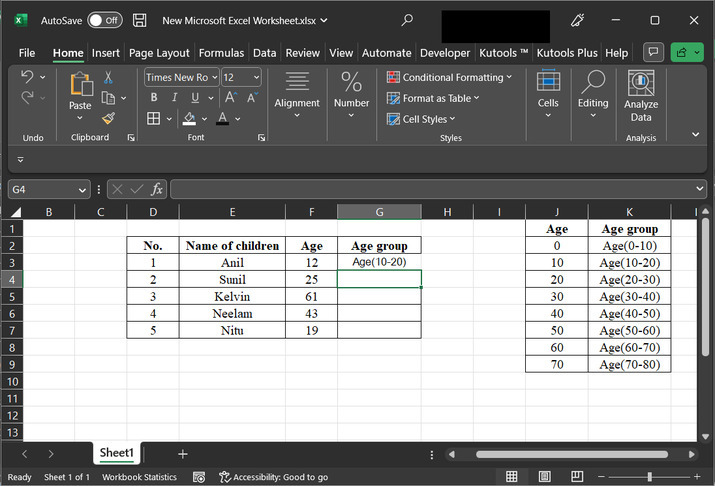715x486 pixels.
Task: Click Increase Font Size icon
Action: [229, 98]
